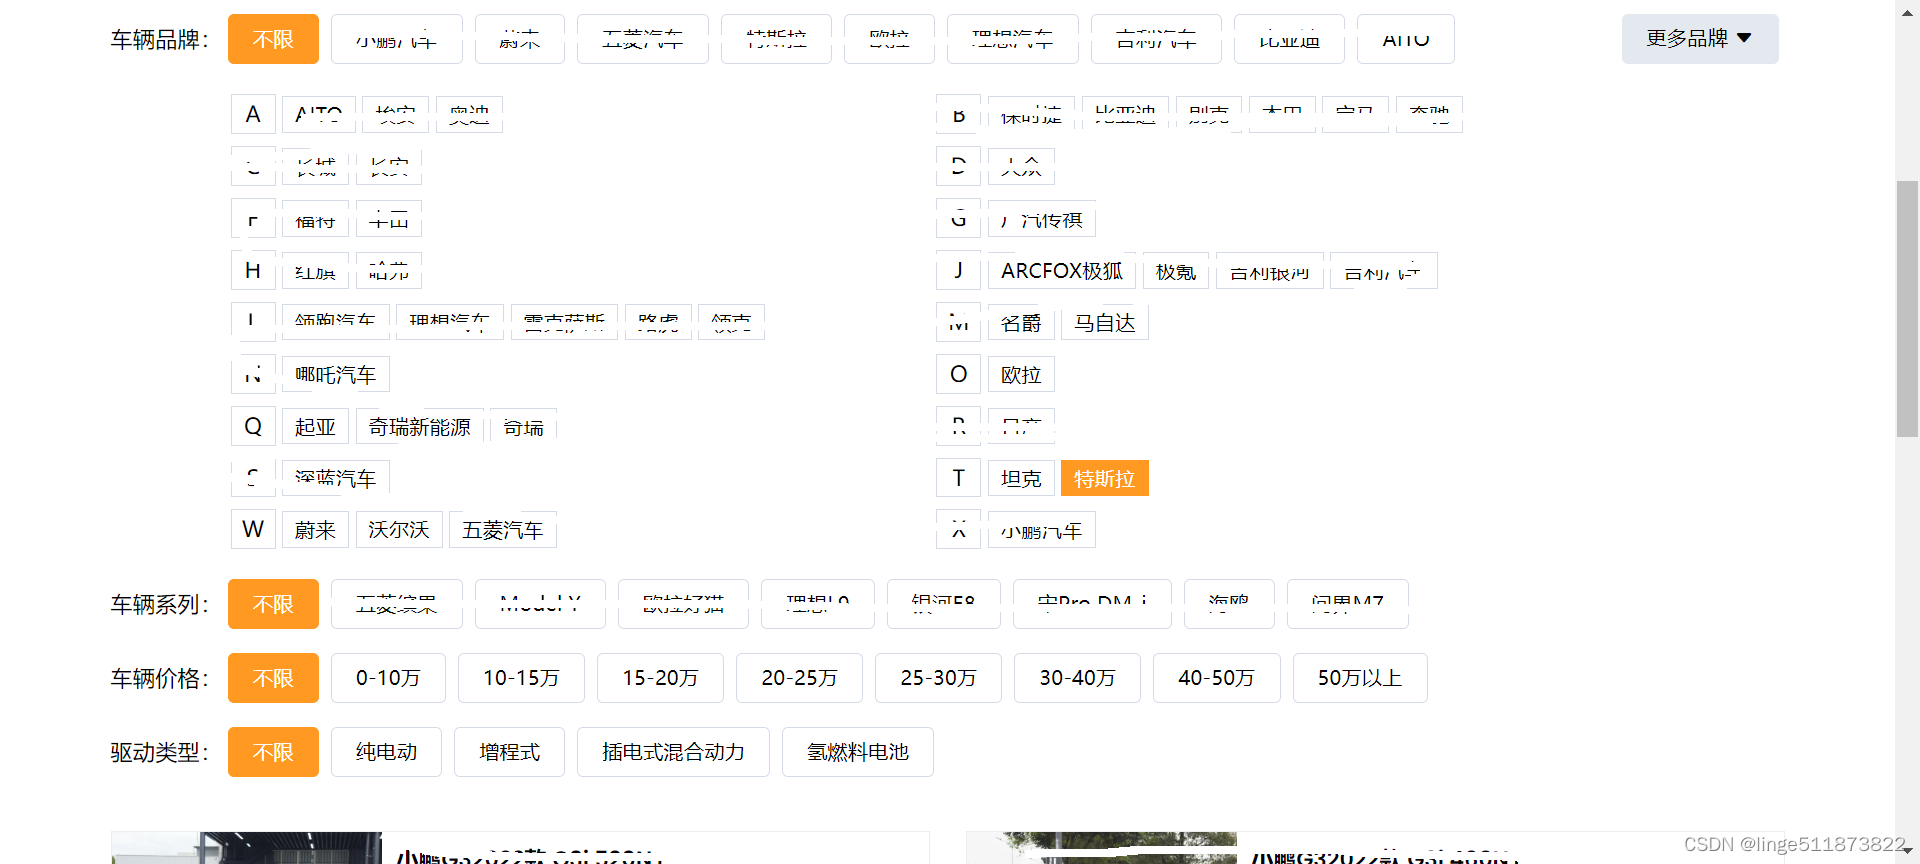Choose the 五菱缤果 series
Image resolution: width=1920 pixels, height=864 pixels.
(396, 604)
